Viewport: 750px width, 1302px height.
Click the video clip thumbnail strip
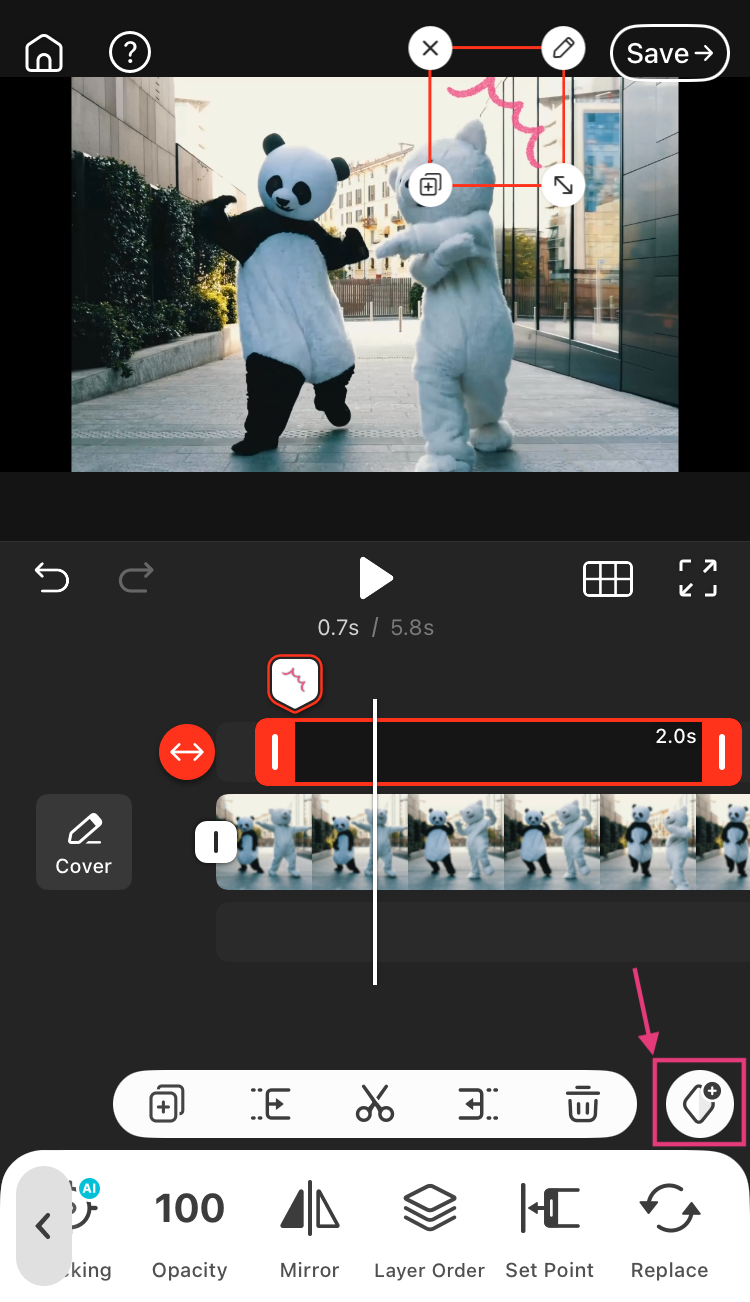[x=480, y=842]
